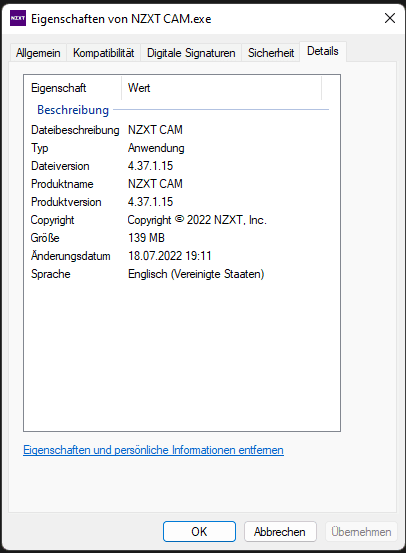Select the Dateiversion property label

click(x=60, y=166)
